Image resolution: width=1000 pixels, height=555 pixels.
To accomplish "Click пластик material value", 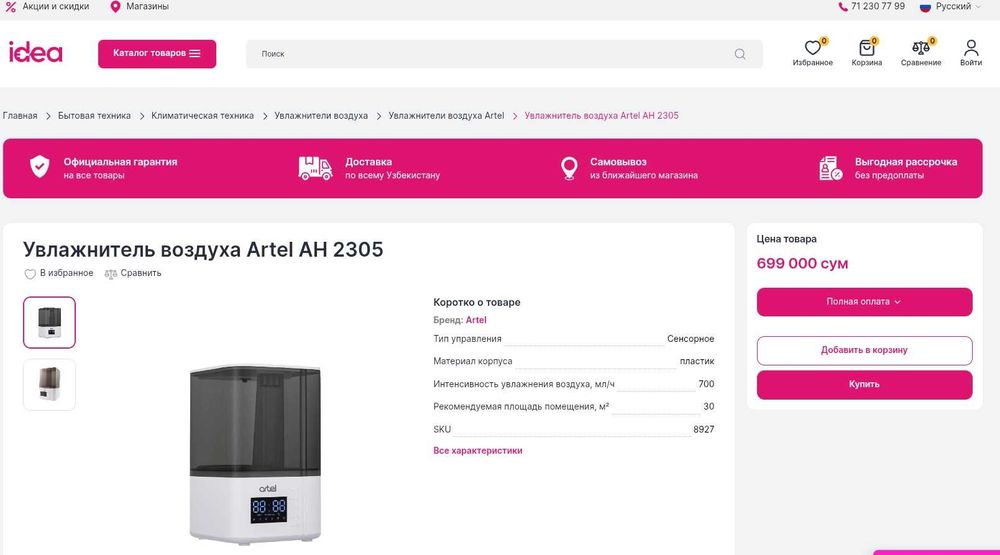I will pos(697,361).
